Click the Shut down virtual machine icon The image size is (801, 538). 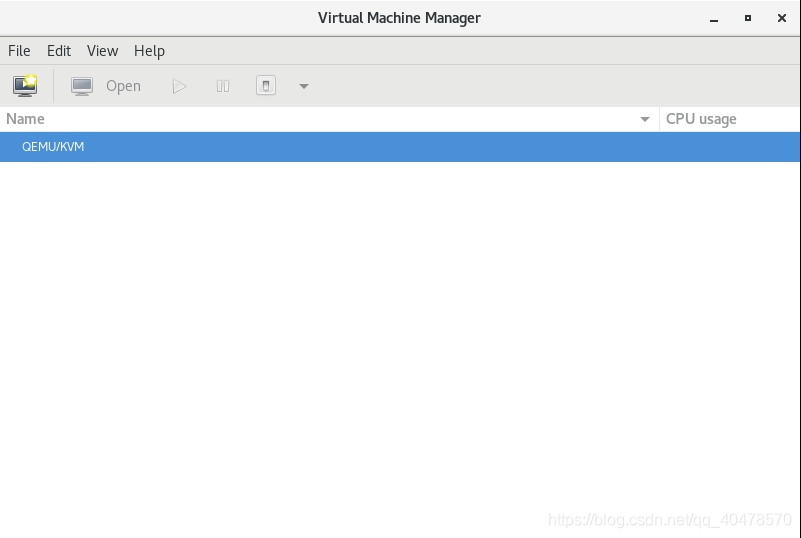click(266, 85)
